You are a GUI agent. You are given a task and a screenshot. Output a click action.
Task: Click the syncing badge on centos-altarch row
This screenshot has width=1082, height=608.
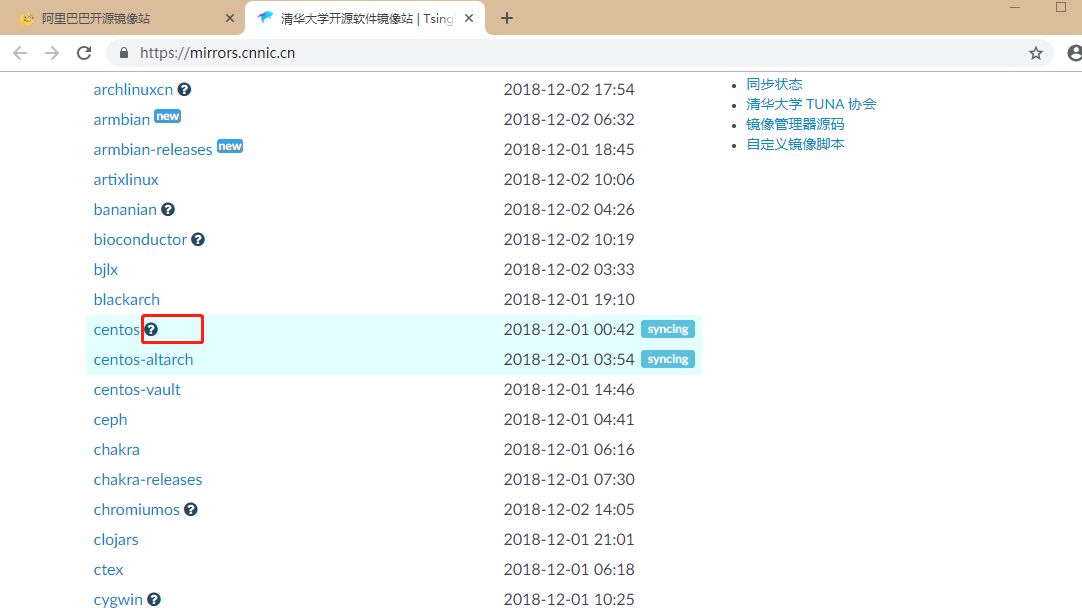tap(667, 360)
